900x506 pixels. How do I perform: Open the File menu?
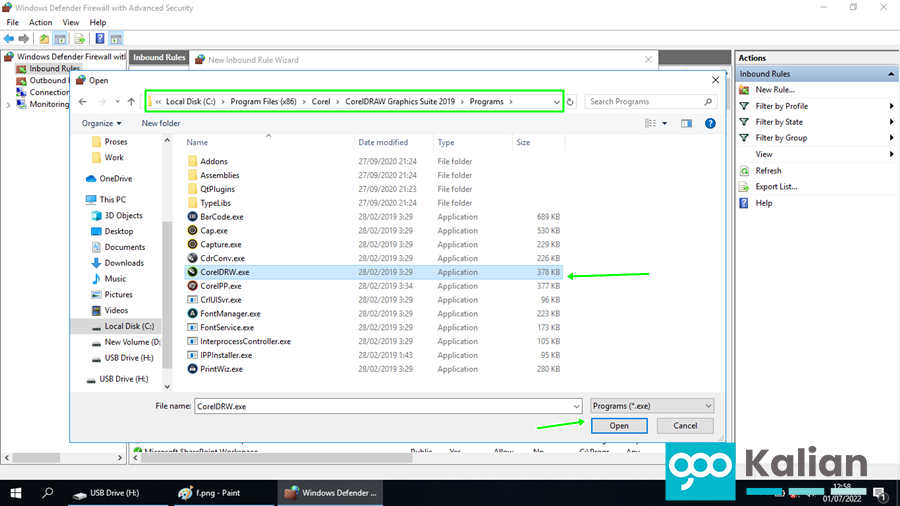pos(13,22)
